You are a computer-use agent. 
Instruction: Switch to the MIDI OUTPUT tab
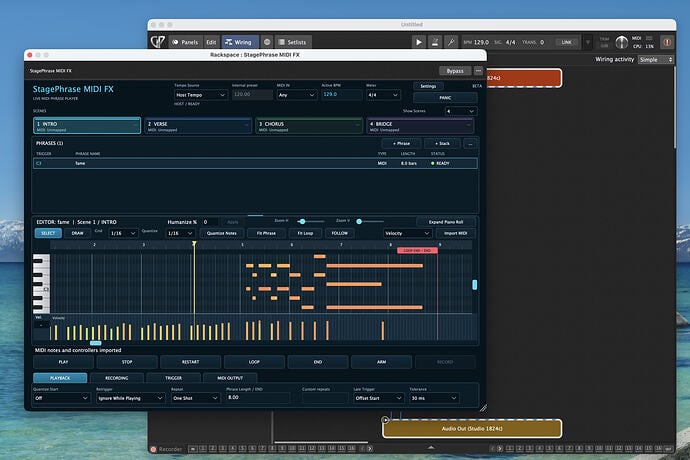click(x=230, y=378)
